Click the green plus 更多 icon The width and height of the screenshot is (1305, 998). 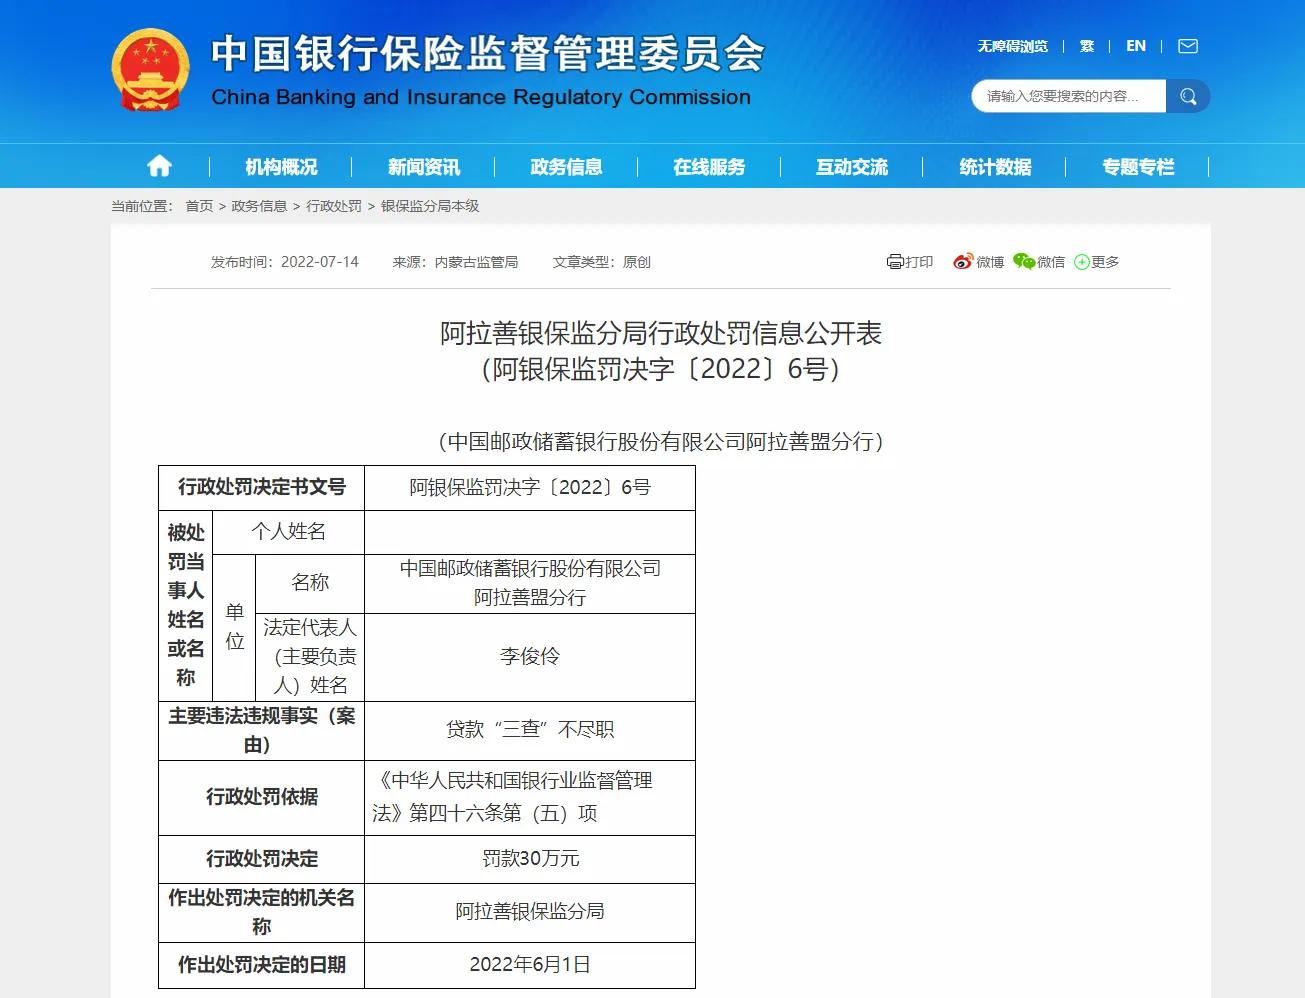pos(1082,262)
